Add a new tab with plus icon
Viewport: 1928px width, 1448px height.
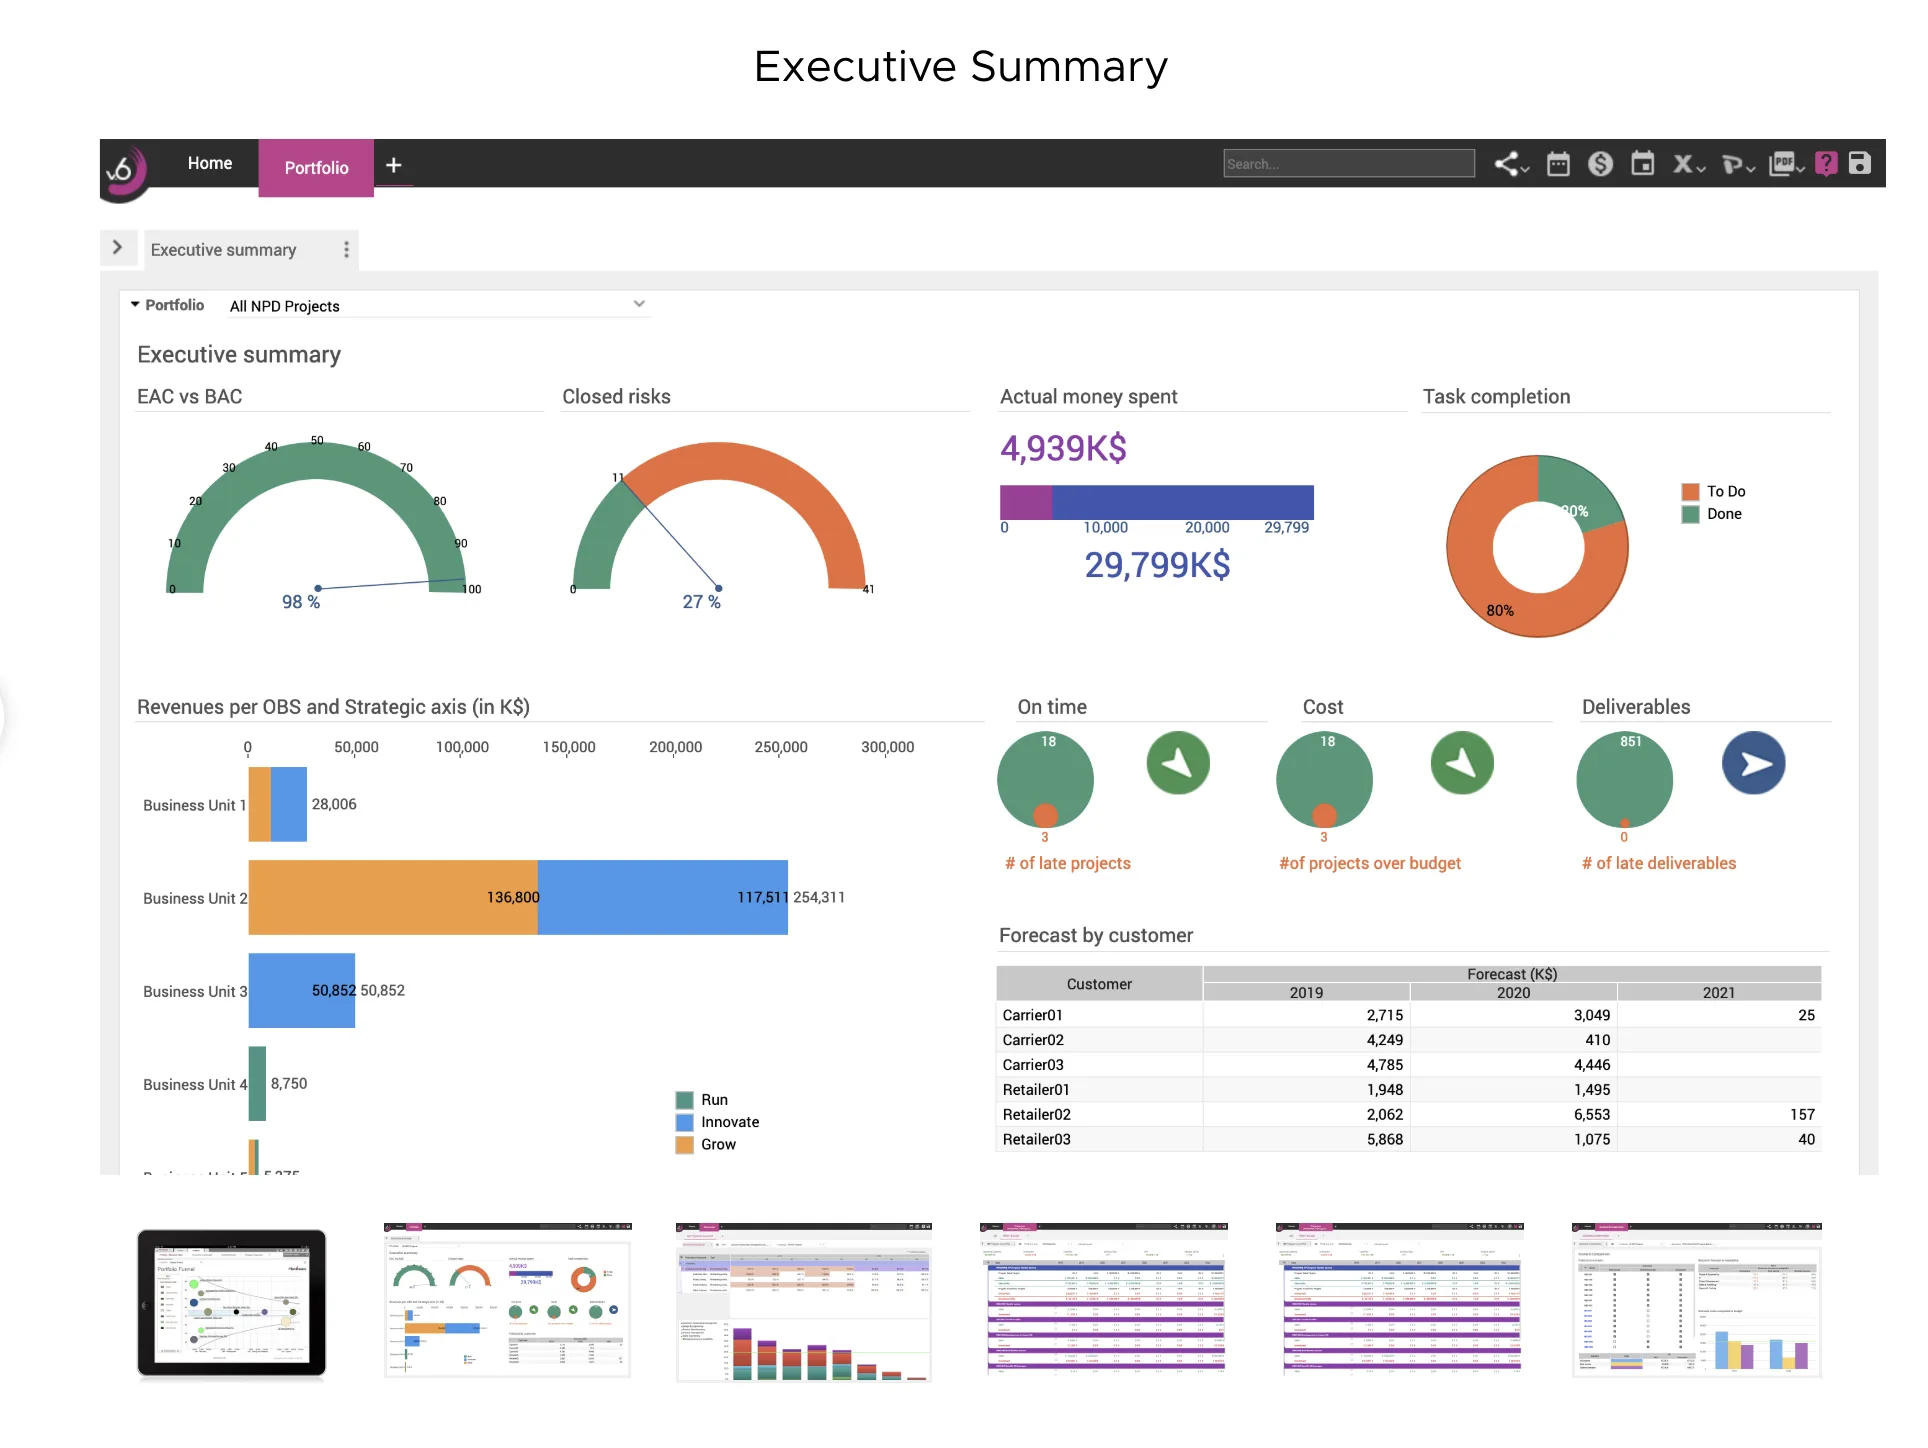point(394,165)
